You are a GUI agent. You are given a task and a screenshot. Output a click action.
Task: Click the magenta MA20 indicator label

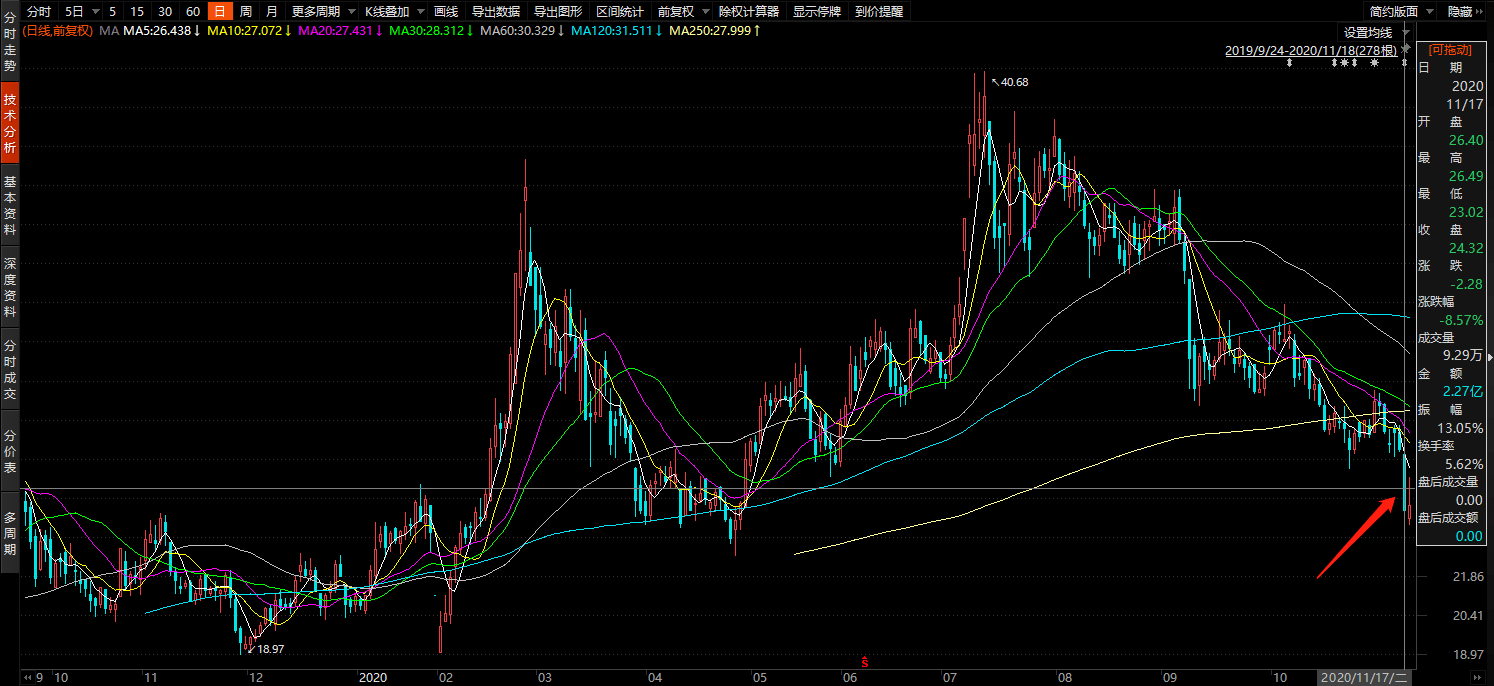[x=339, y=31]
